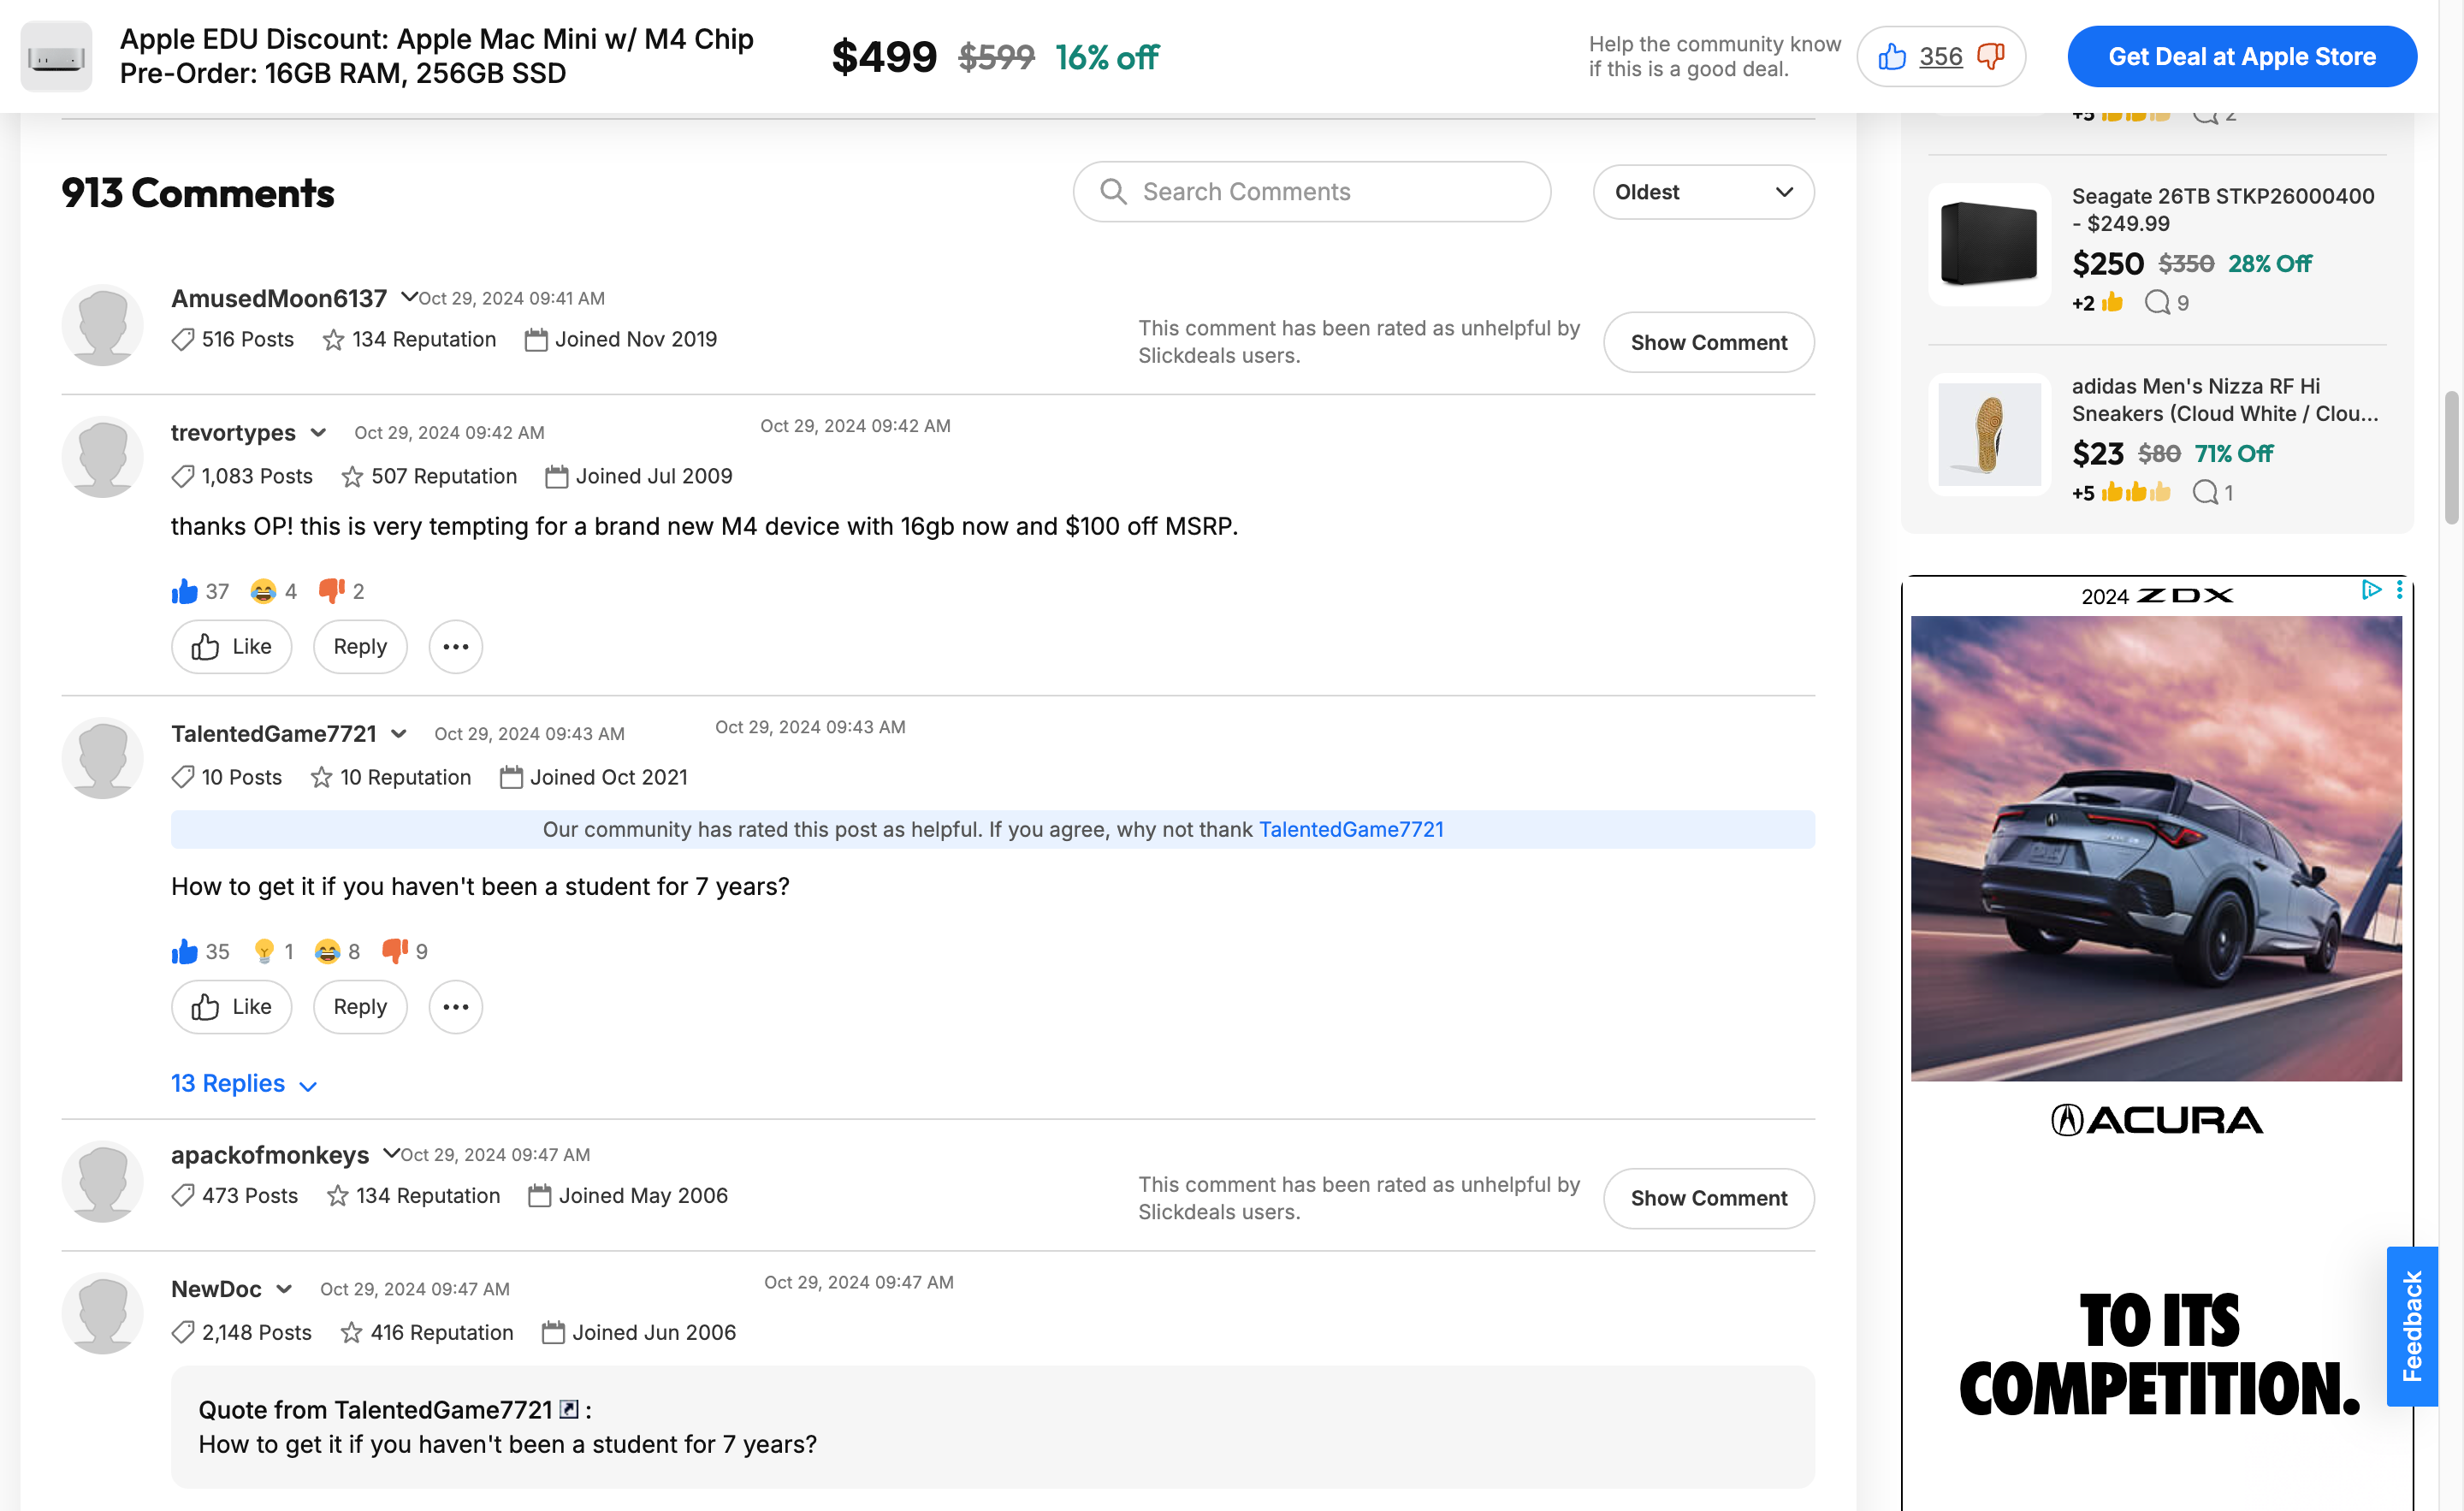The image size is (2464, 1511).
Task: Open the Acura ad options menu dots
Action: pyautogui.click(x=2398, y=590)
